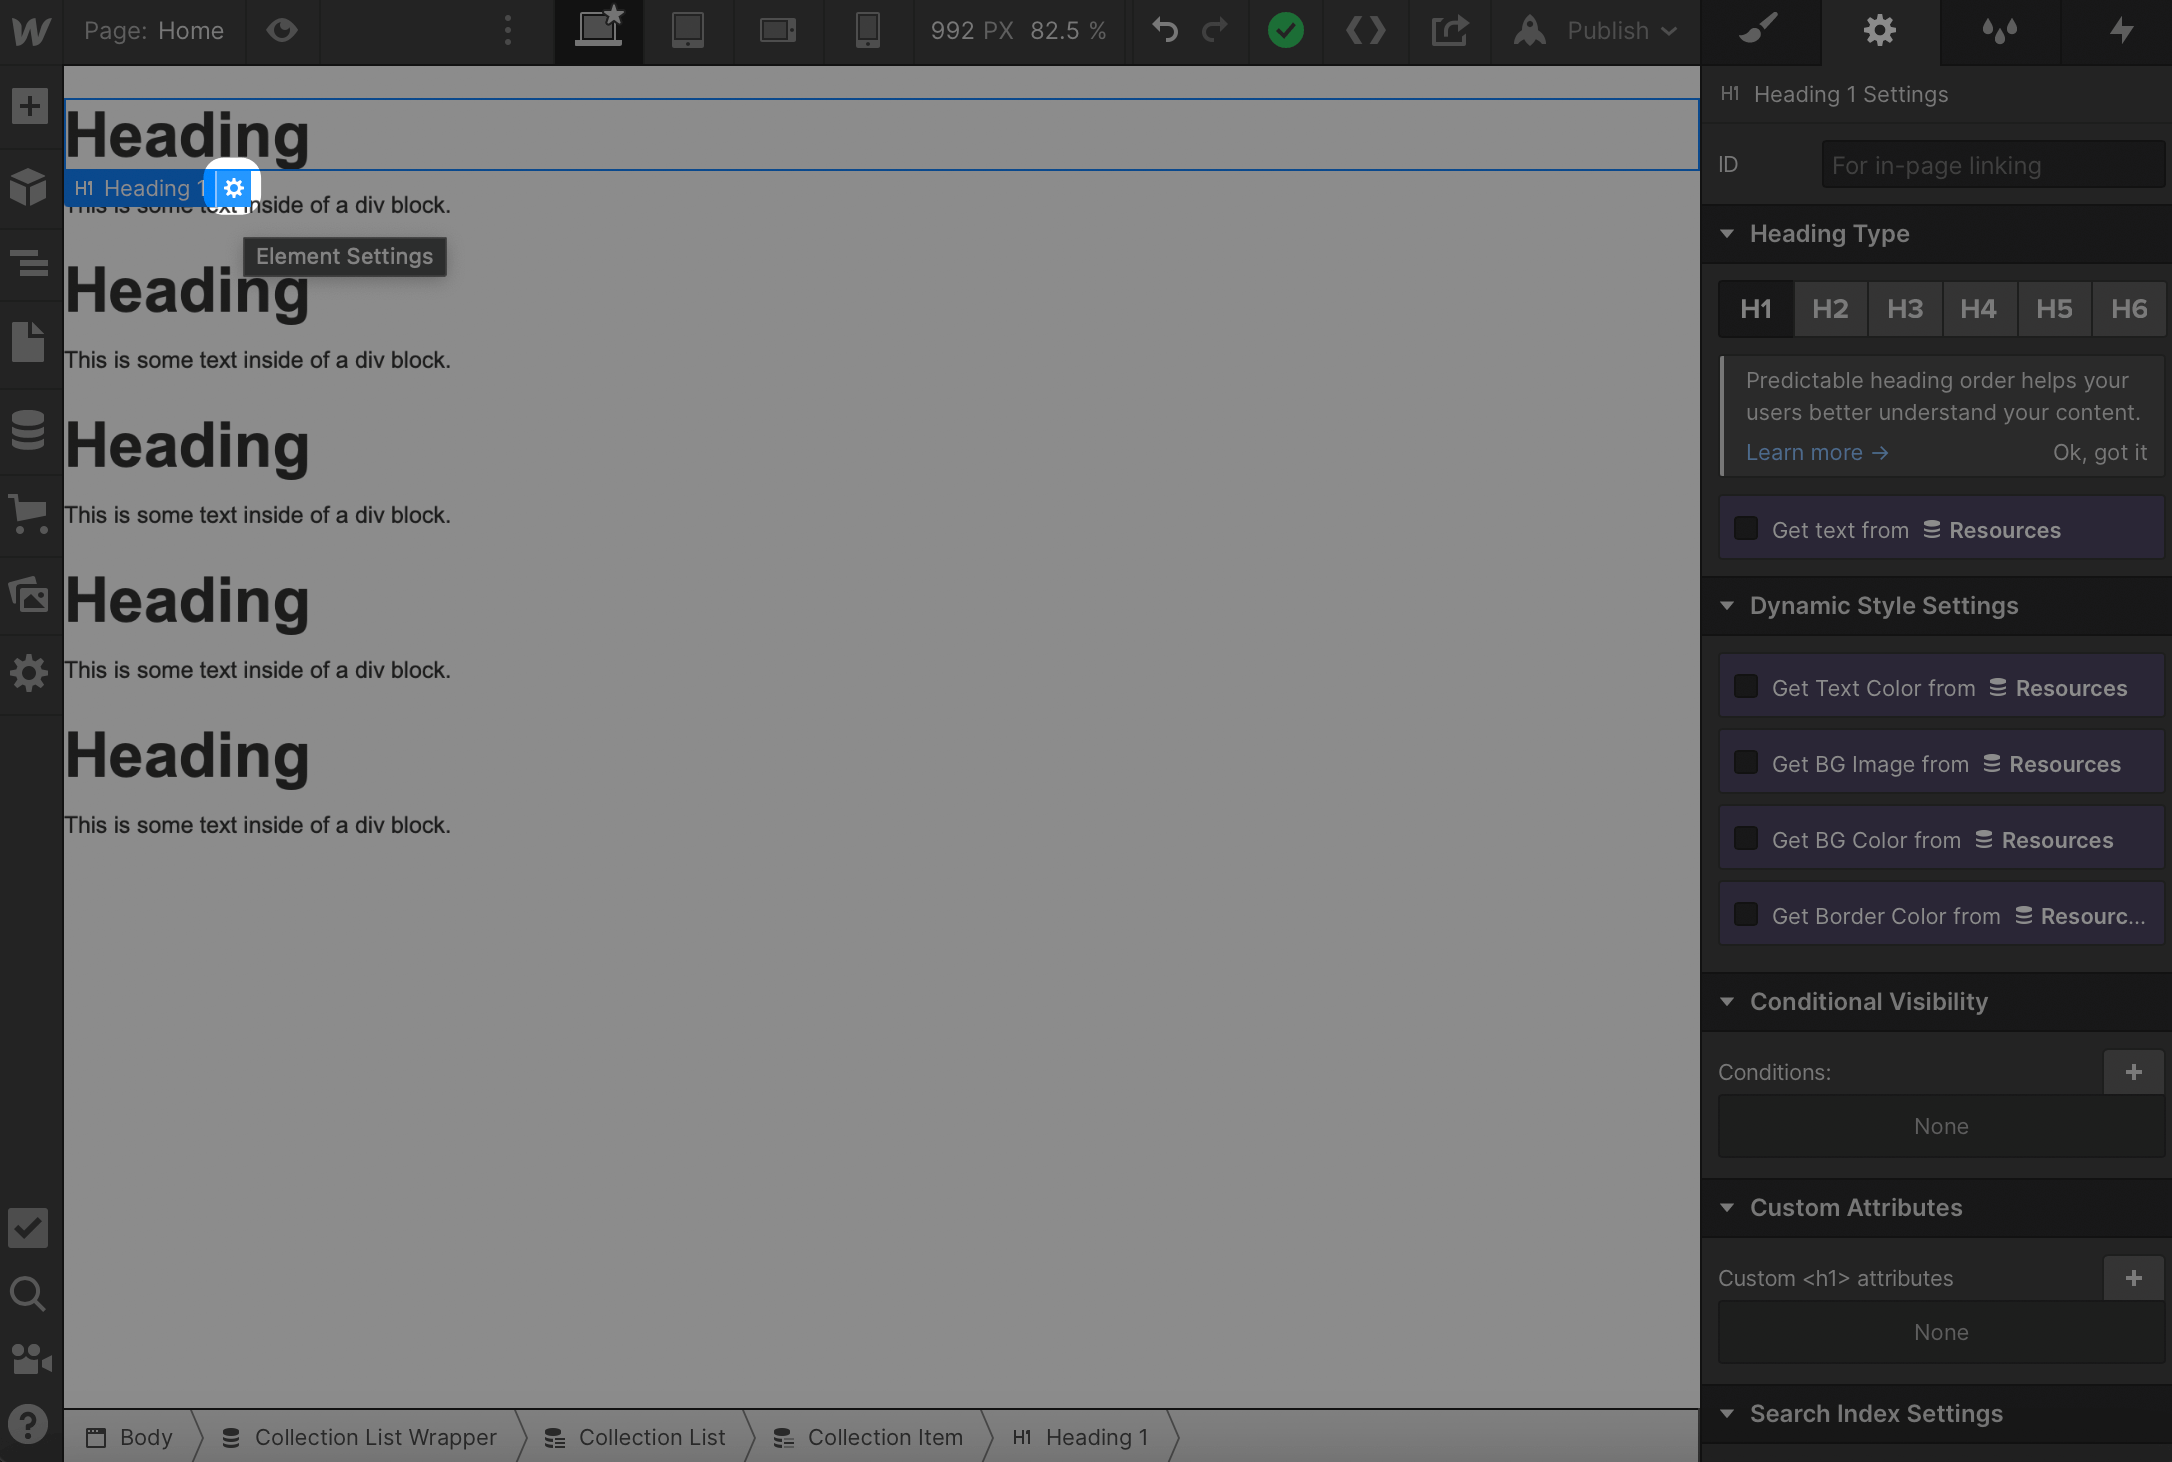Open the CMS Collections panel

30,430
